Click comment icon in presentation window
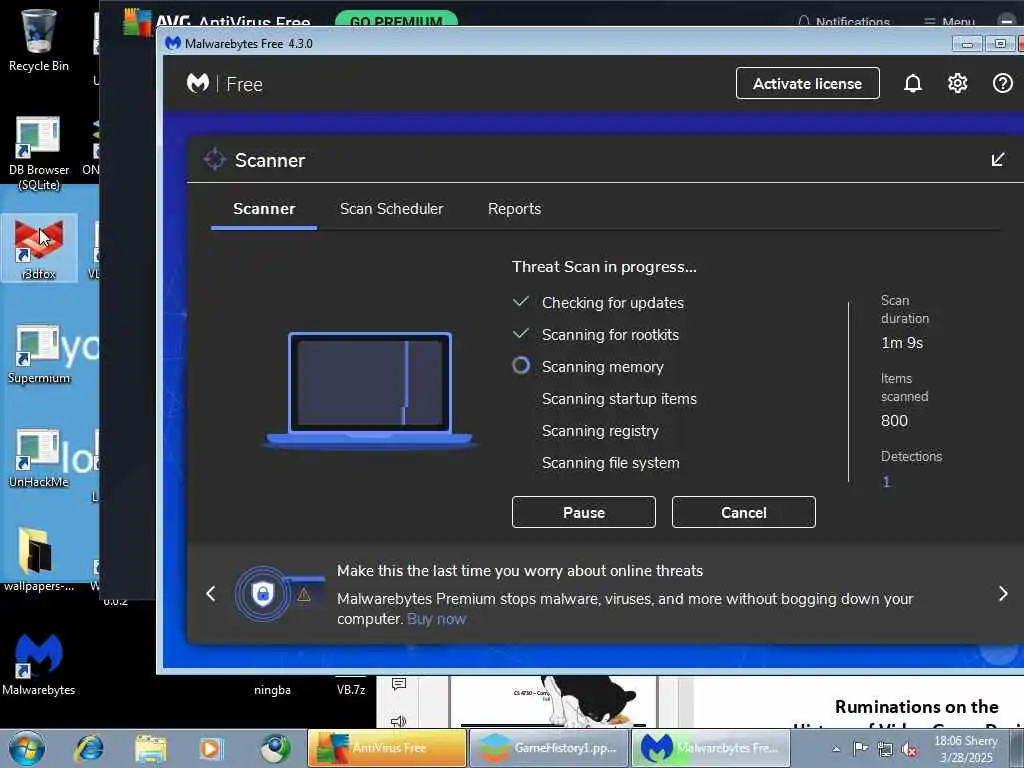Viewport: 1024px width, 768px height. pos(399,684)
